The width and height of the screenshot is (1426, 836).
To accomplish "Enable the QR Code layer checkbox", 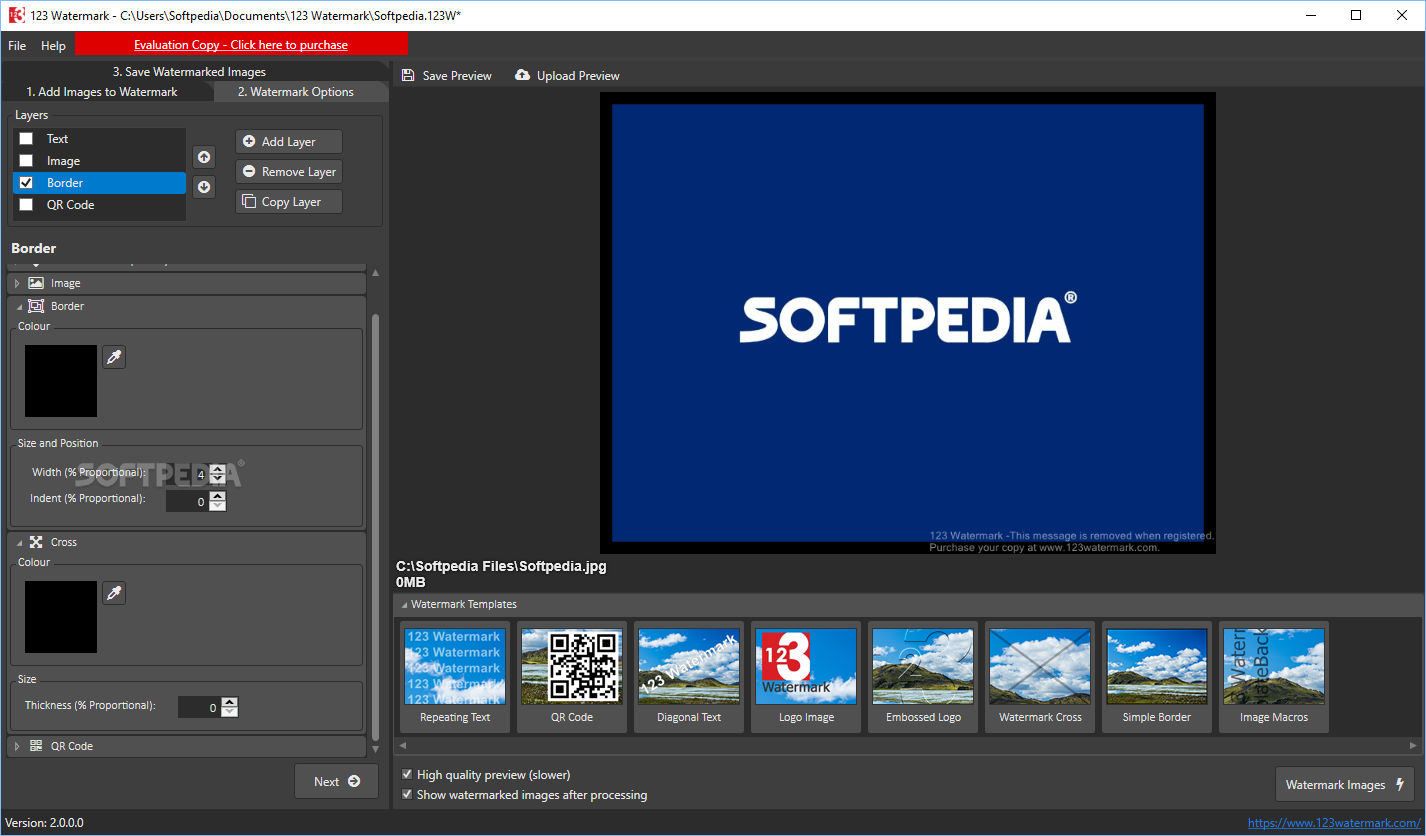I will tap(26, 205).
